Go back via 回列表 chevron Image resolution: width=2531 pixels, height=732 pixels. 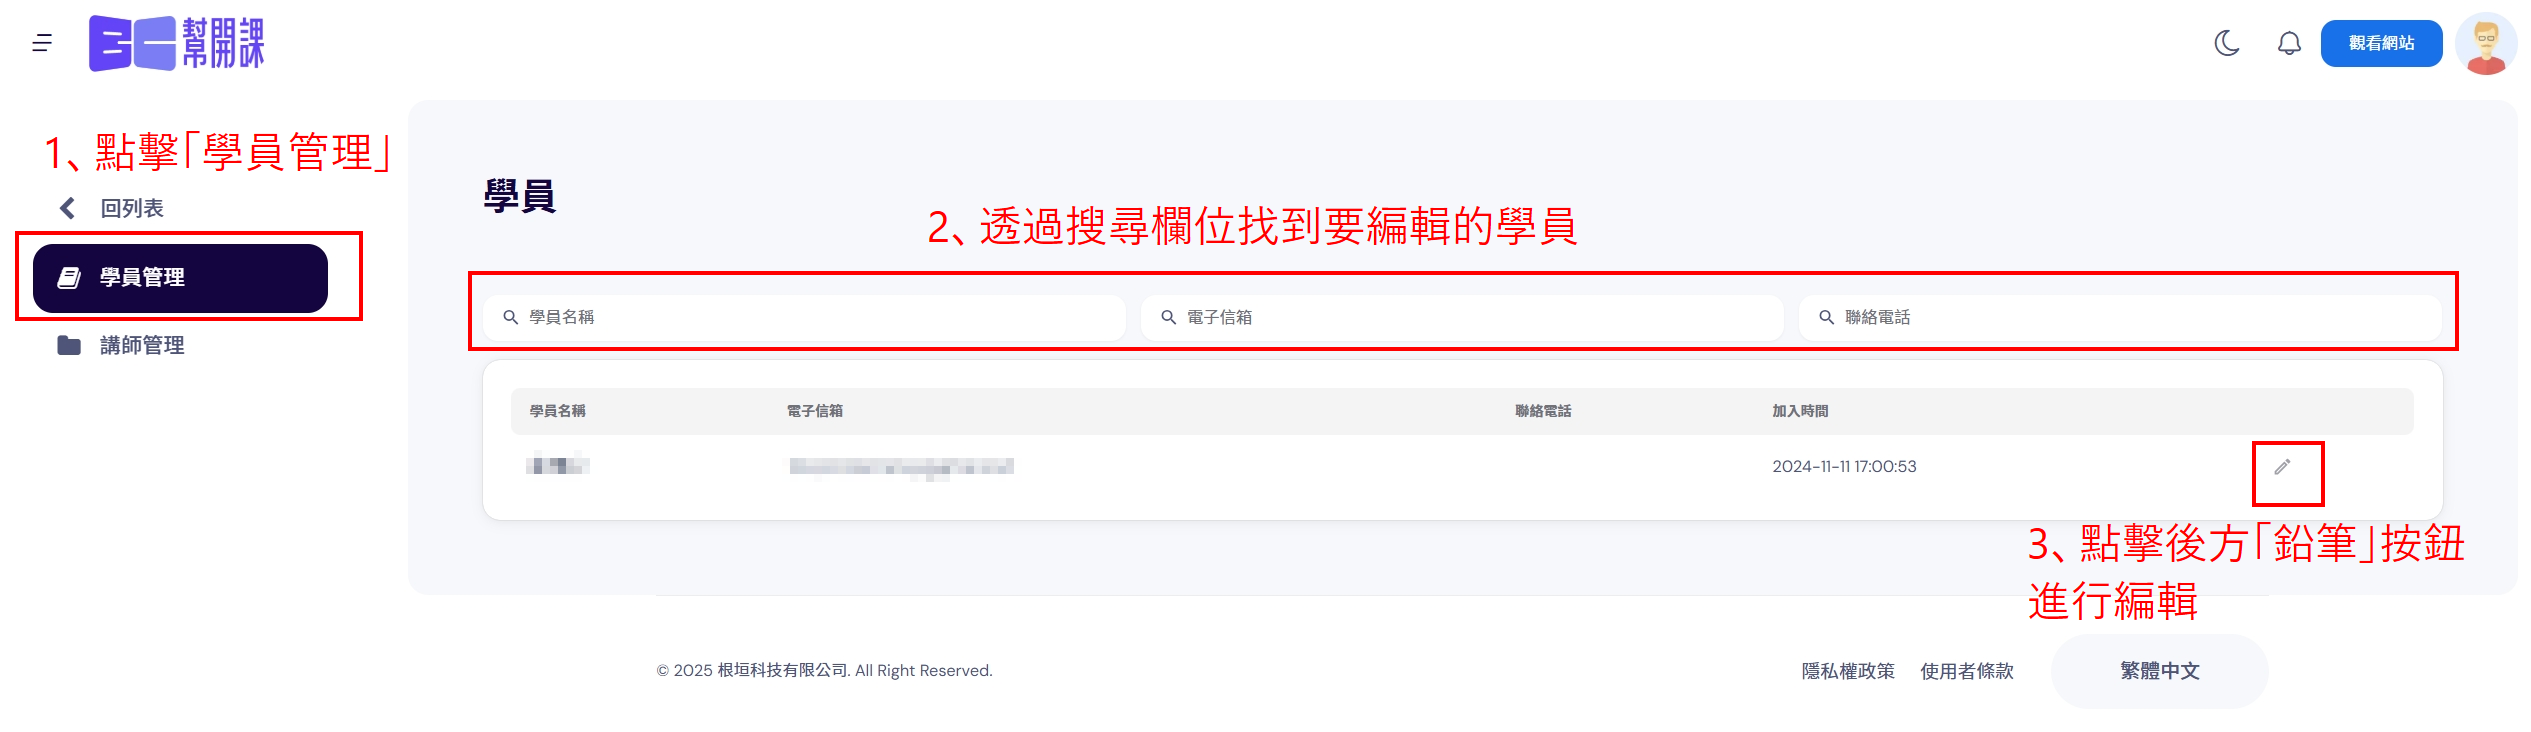pos(68,208)
